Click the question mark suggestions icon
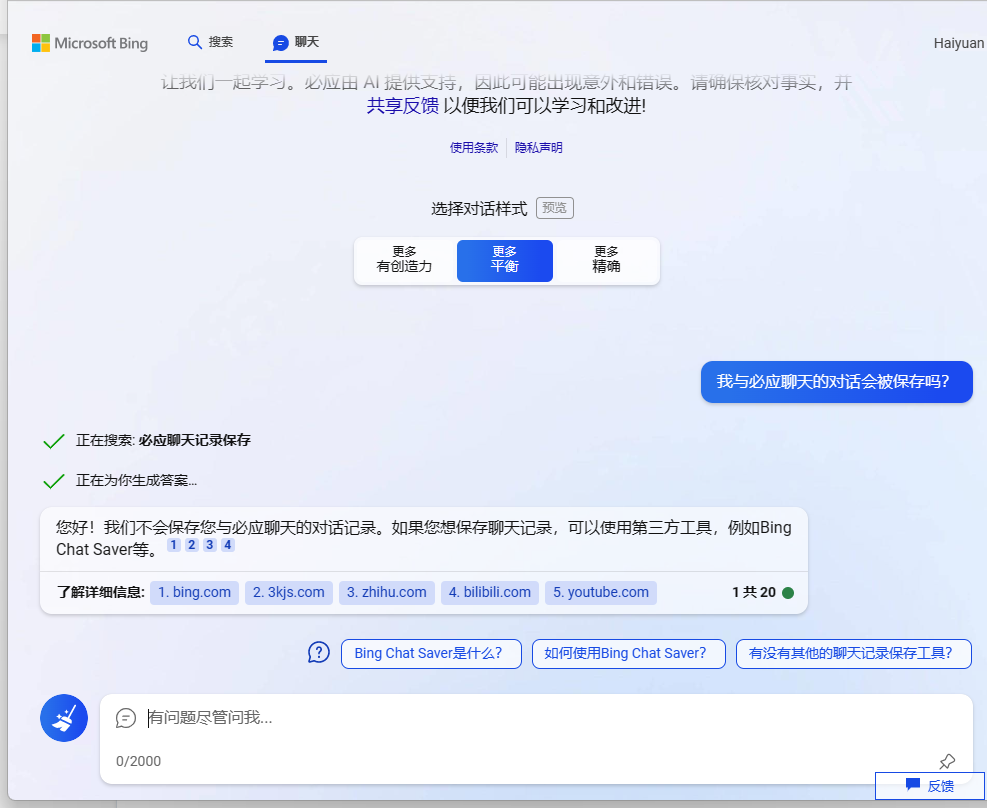 [318, 653]
